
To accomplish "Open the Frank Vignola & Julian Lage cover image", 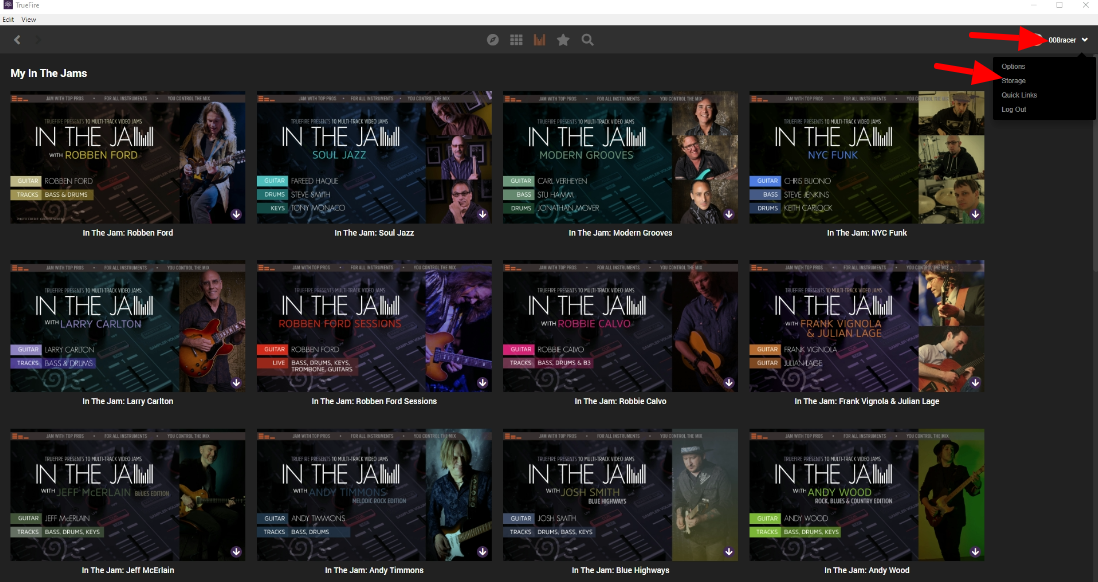I will click(867, 326).
